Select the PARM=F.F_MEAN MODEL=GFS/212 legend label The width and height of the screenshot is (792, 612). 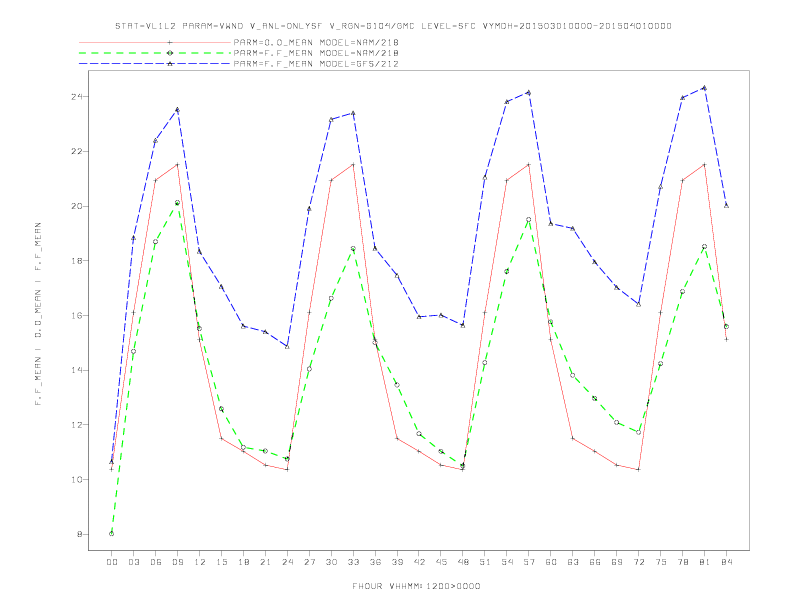point(316,64)
